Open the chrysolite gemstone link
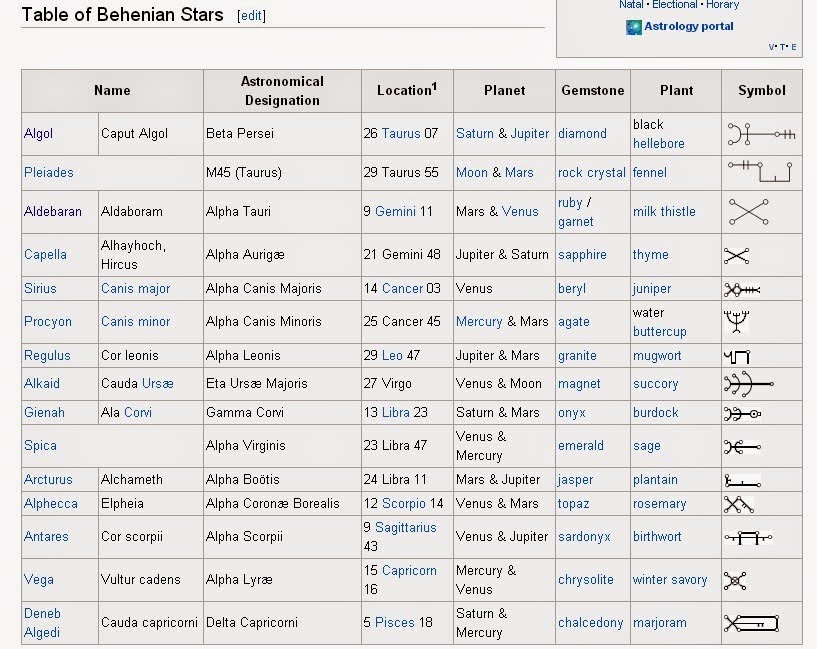Screen dimensions: 817x649 (586, 580)
